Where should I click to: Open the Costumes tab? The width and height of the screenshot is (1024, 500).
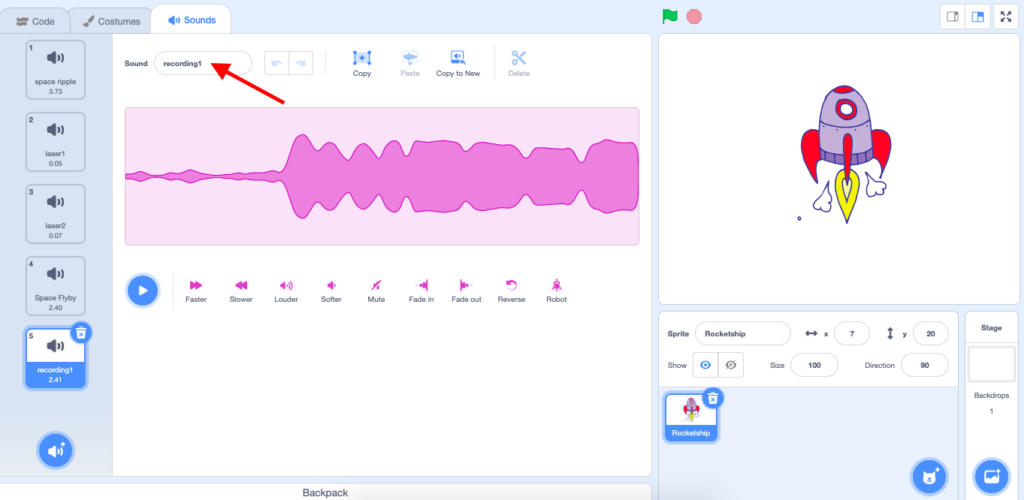pyautogui.click(x=111, y=21)
